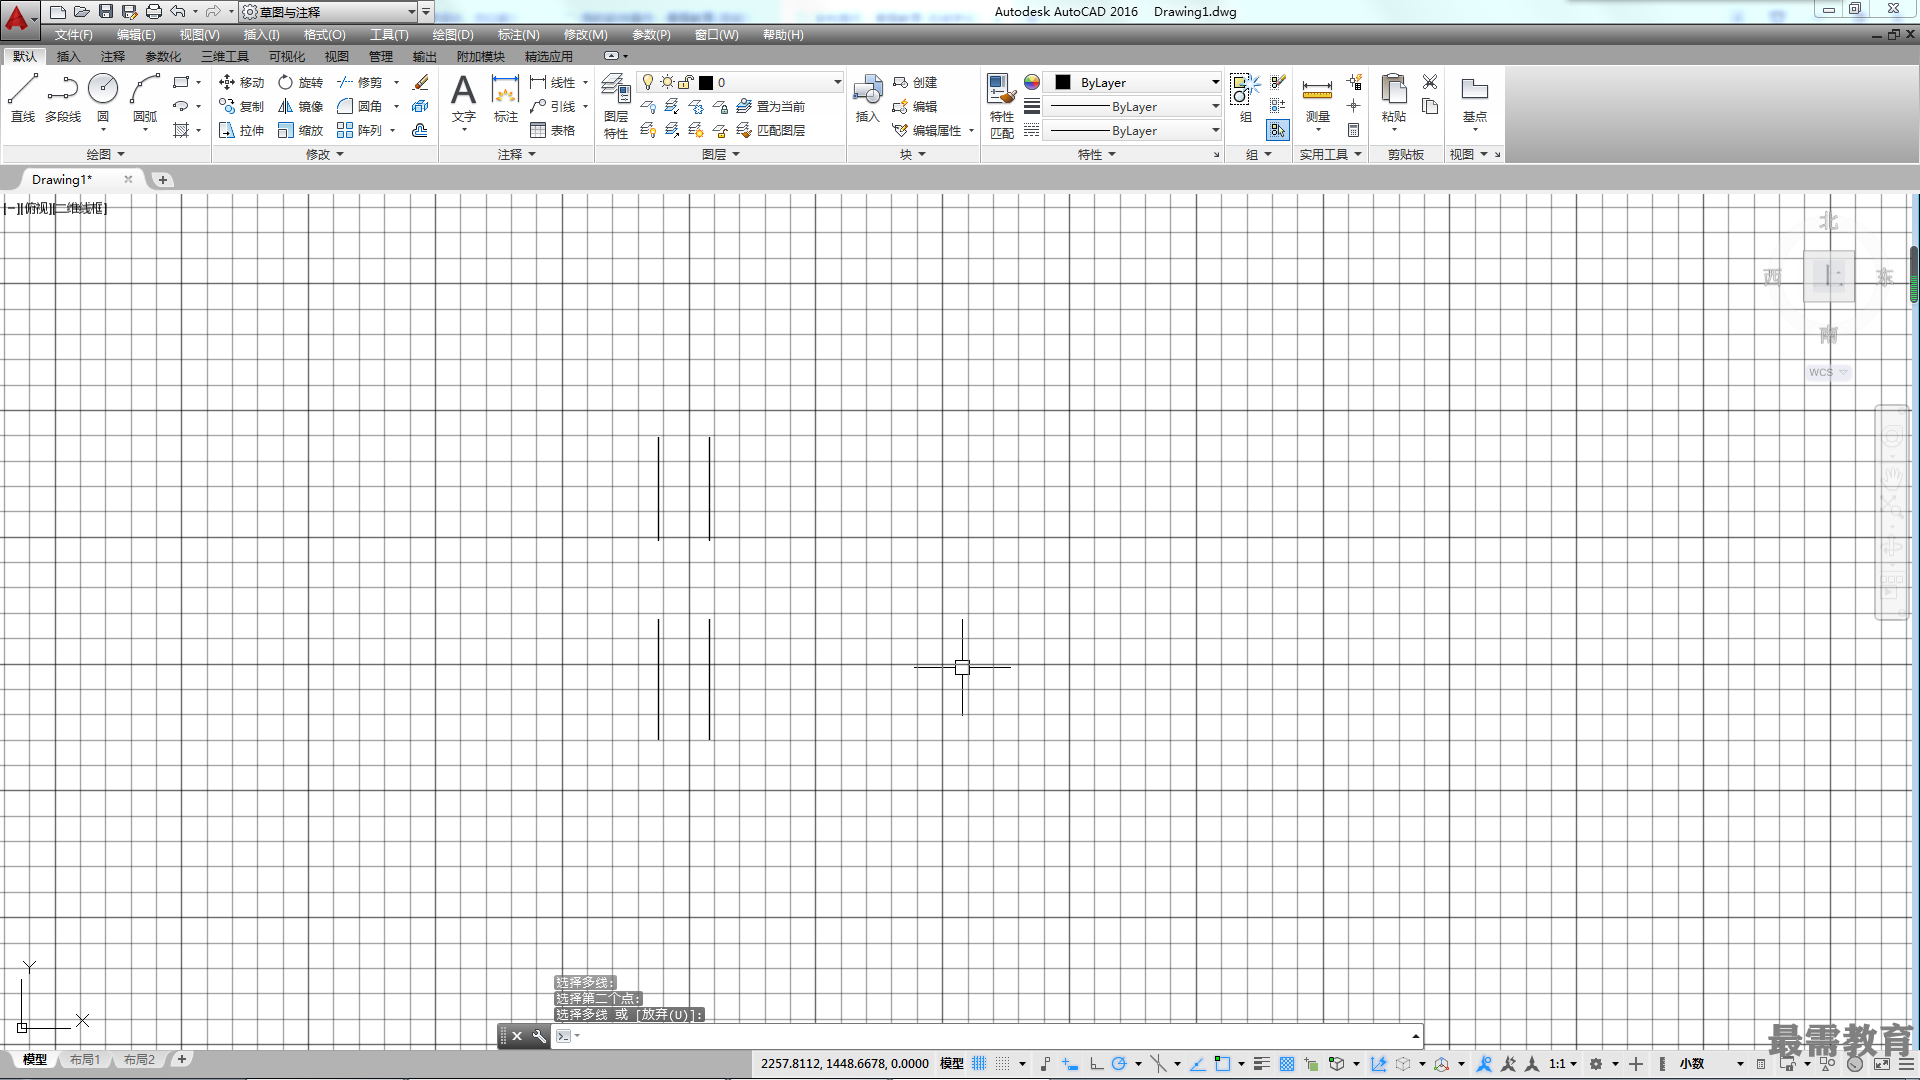Viewport: 1920px width, 1080px height.
Task: Click the Trim (修剪) tool
Action: 359,82
